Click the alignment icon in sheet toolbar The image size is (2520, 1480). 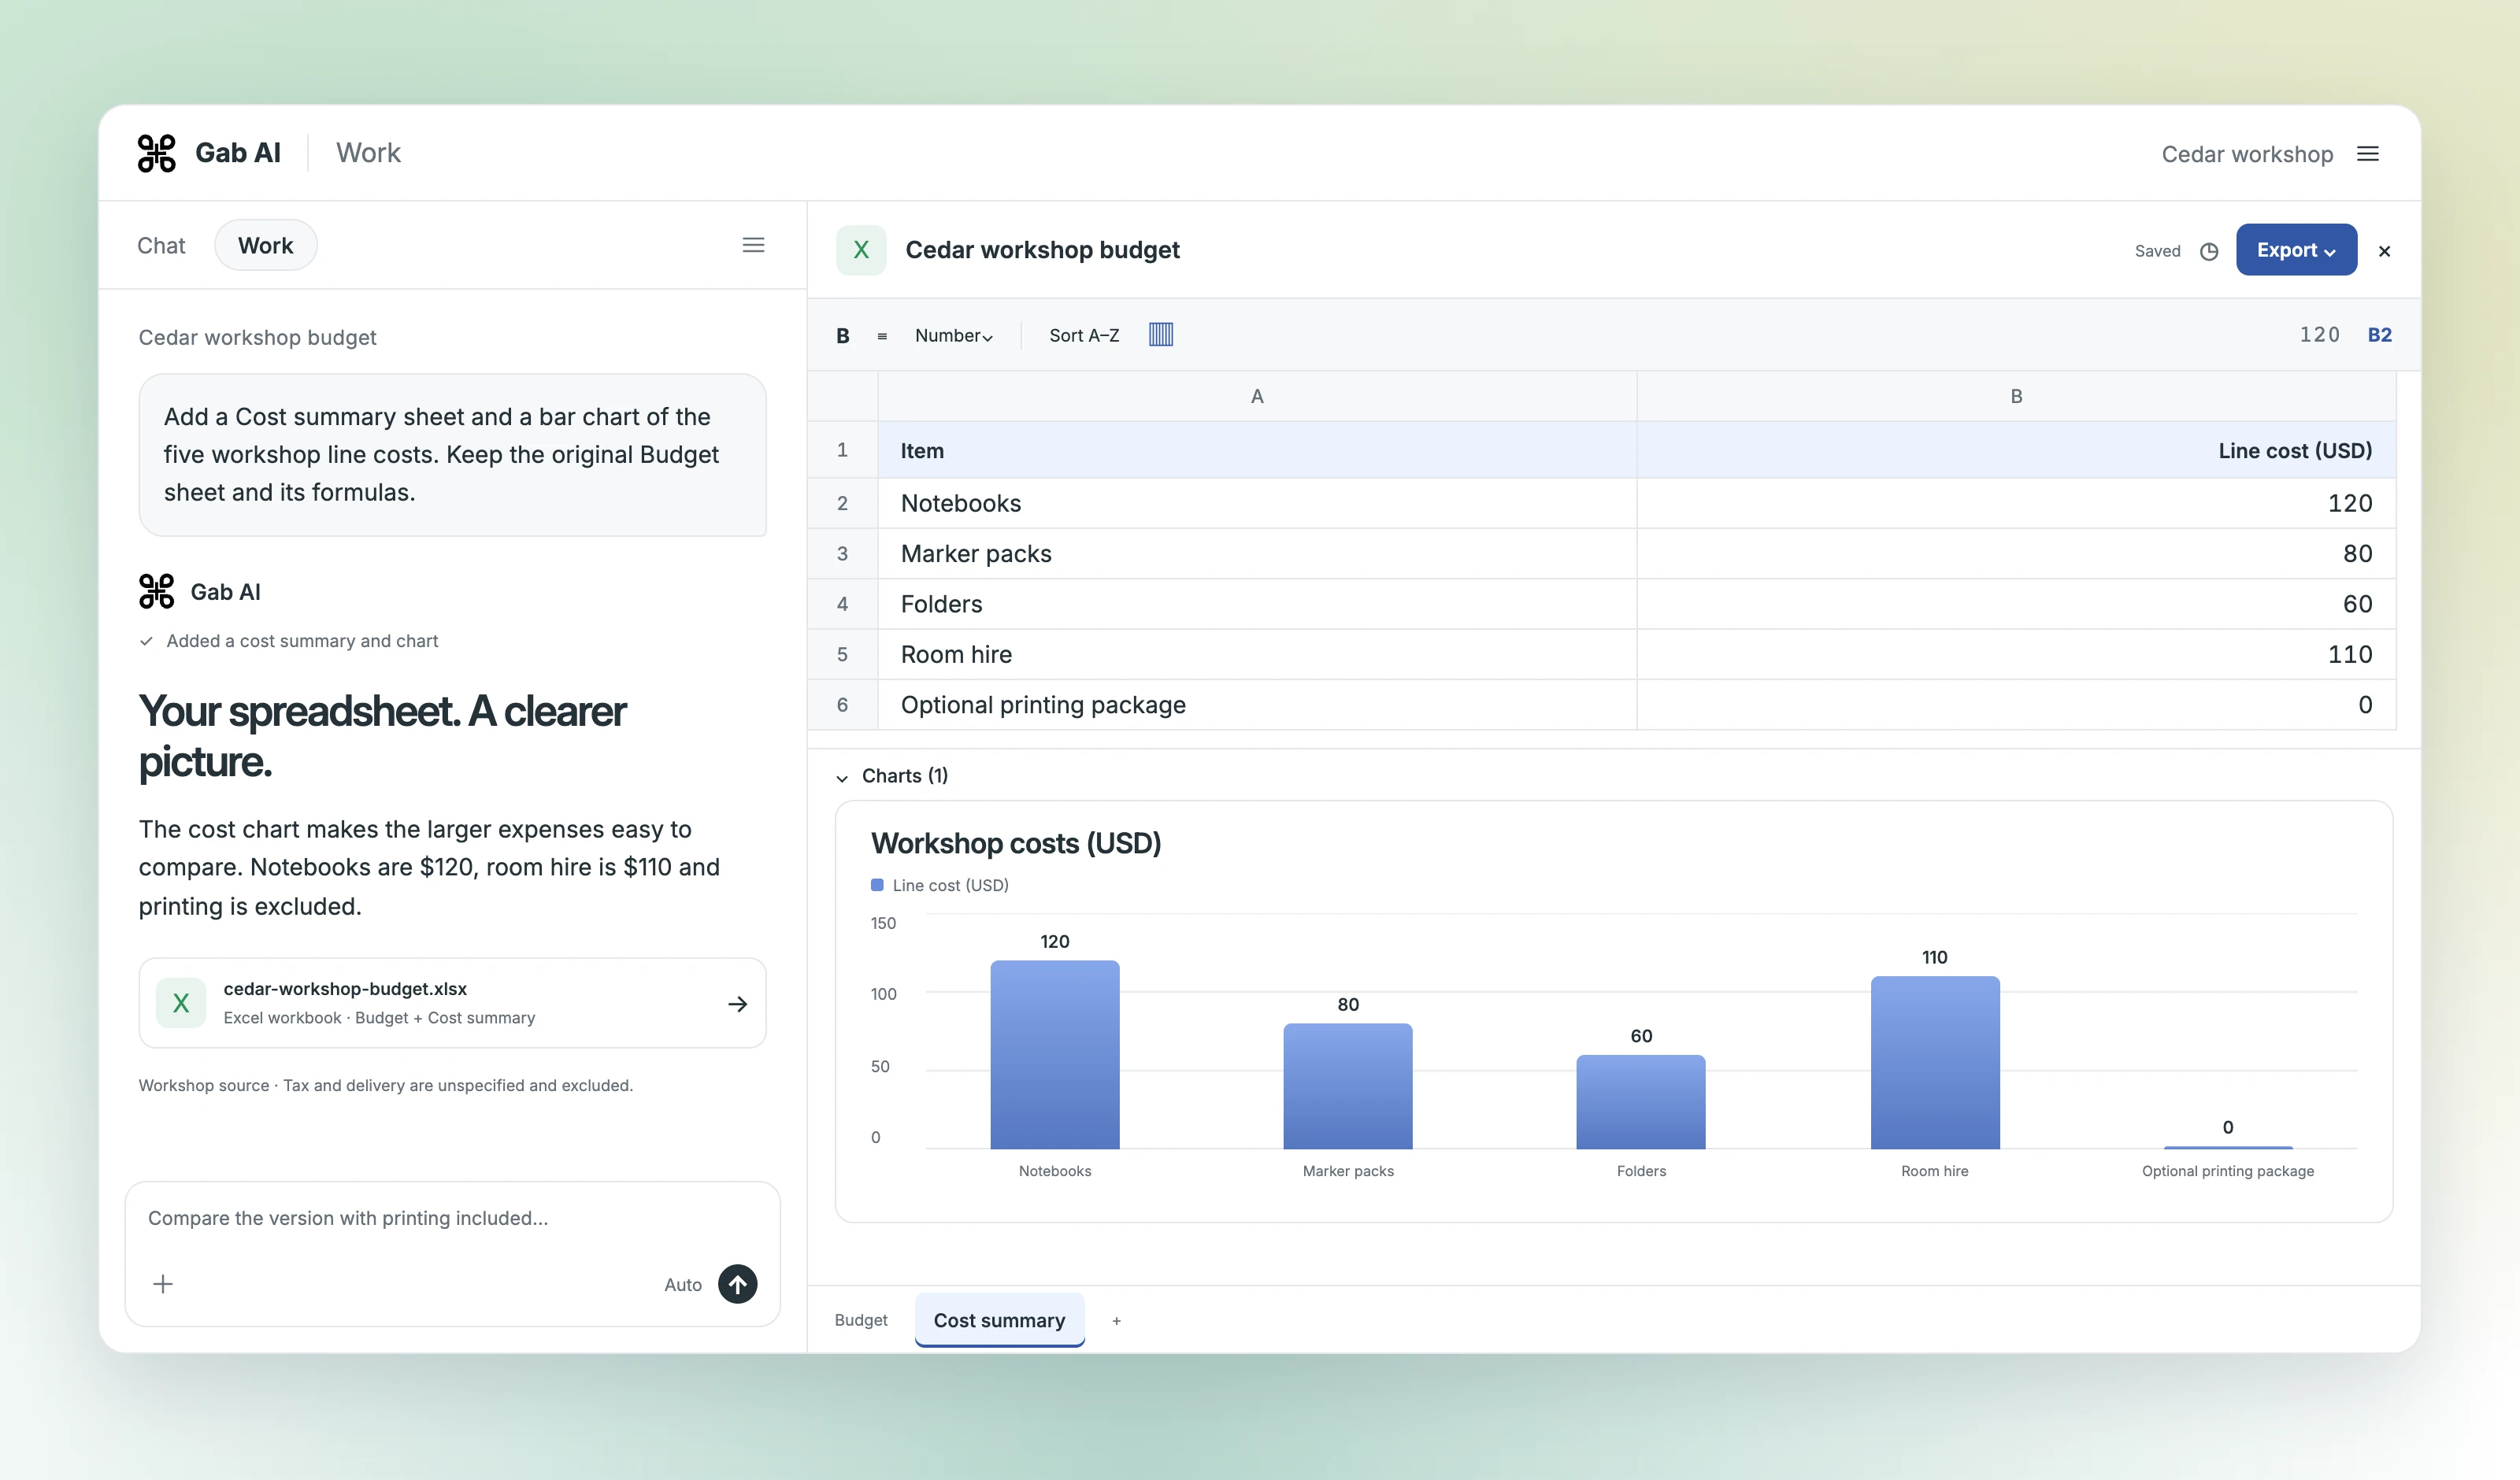point(882,336)
